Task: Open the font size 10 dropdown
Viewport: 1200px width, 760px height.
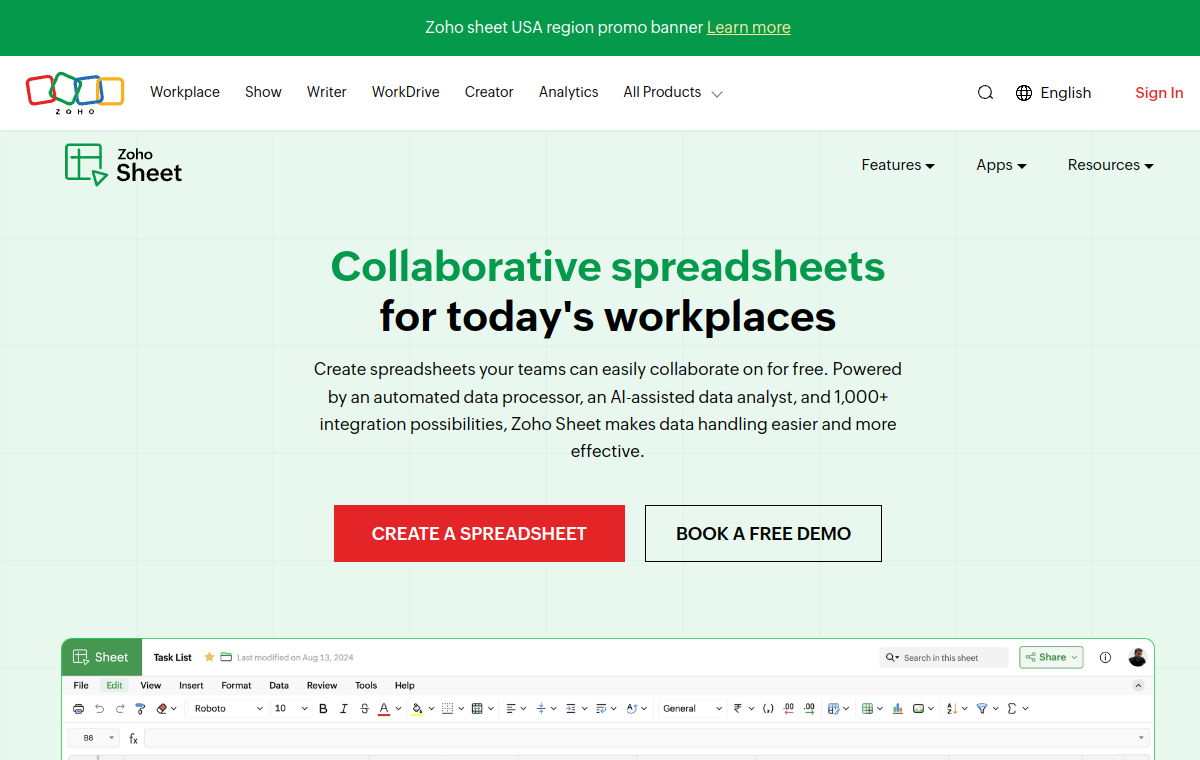Action: click(291, 709)
